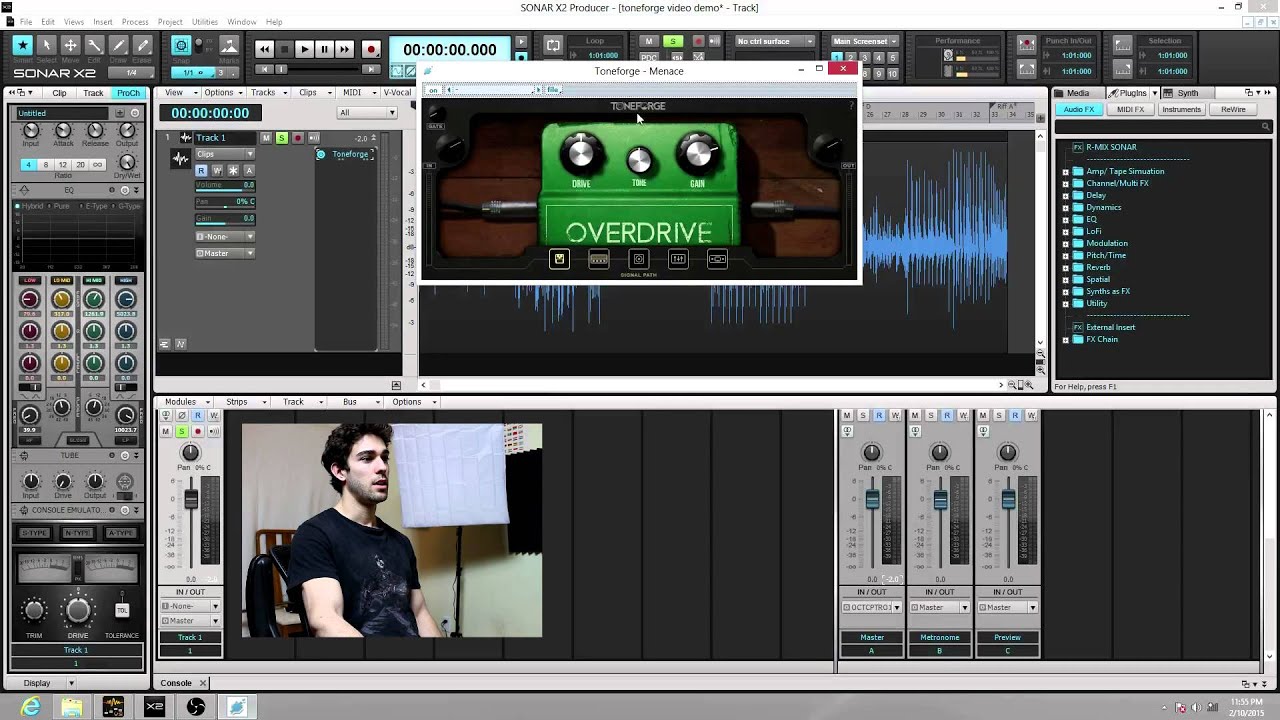Click the Track 1 name field
This screenshot has width=1280, height=720.
click(x=223, y=138)
